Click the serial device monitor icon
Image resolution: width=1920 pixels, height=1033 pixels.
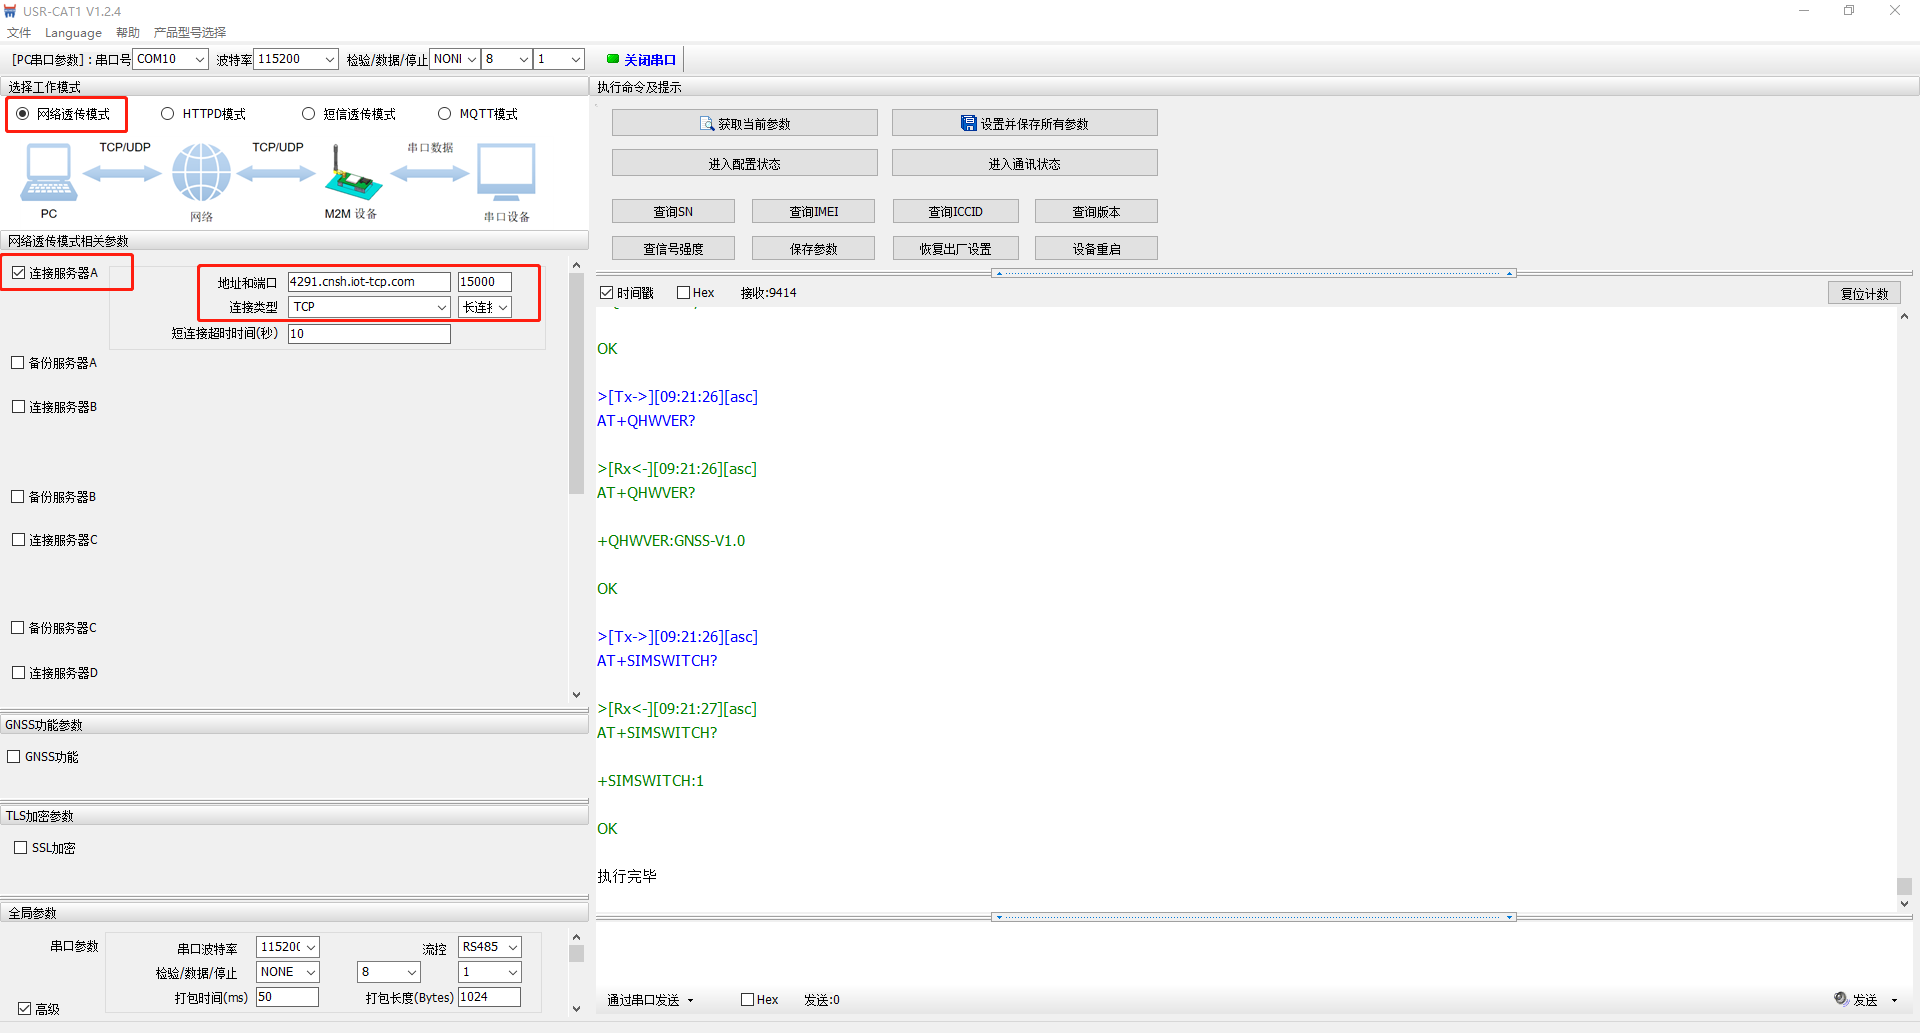tap(506, 172)
